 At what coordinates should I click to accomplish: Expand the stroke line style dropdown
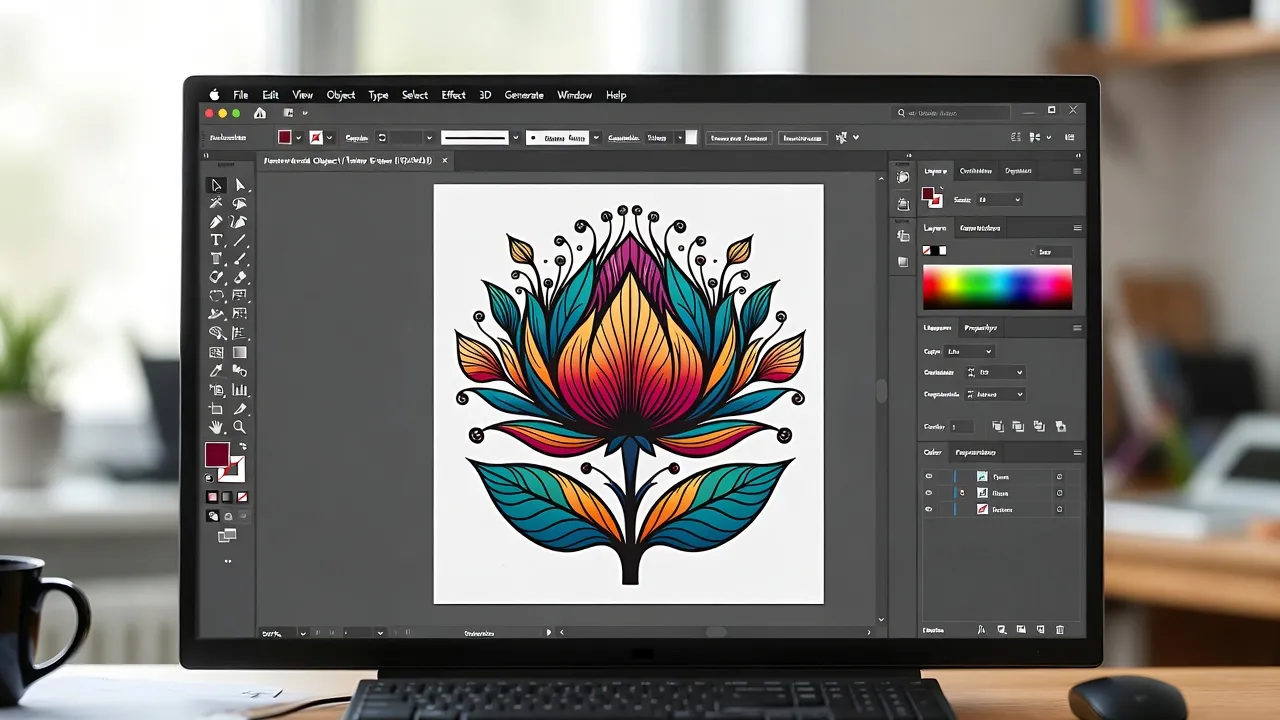pos(516,138)
